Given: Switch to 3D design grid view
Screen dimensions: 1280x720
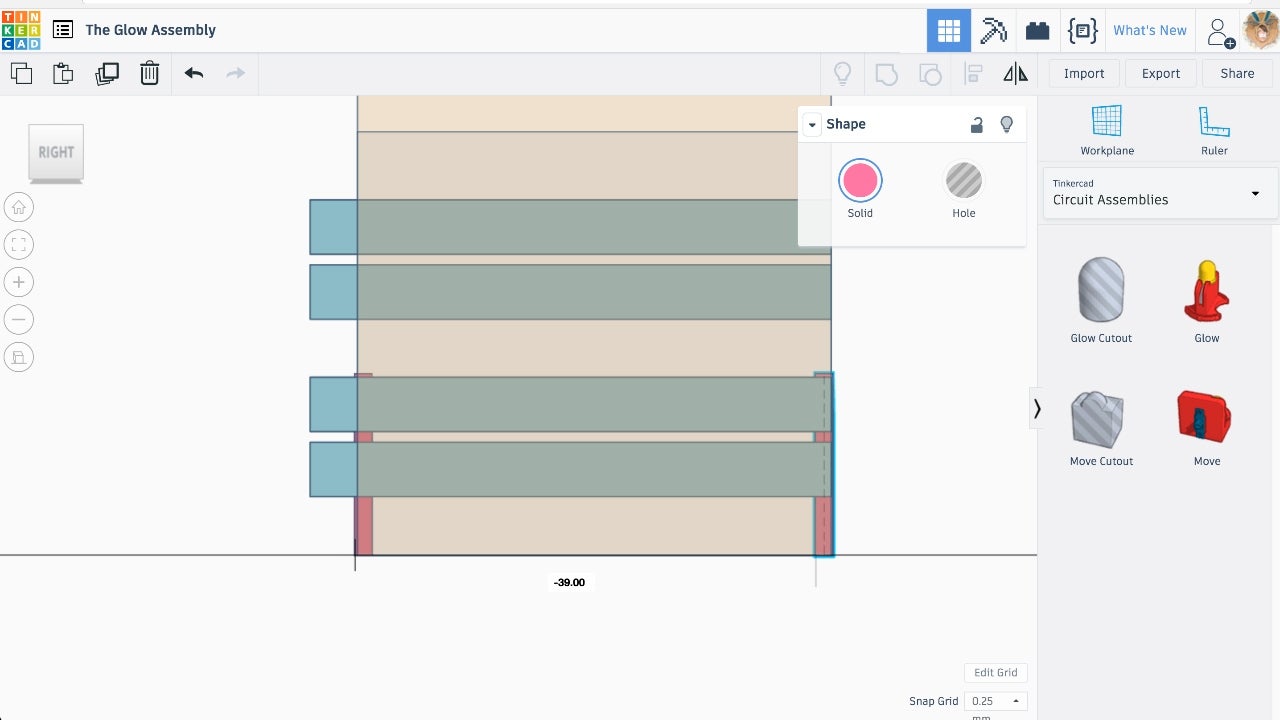Looking at the screenshot, I should coord(949,30).
